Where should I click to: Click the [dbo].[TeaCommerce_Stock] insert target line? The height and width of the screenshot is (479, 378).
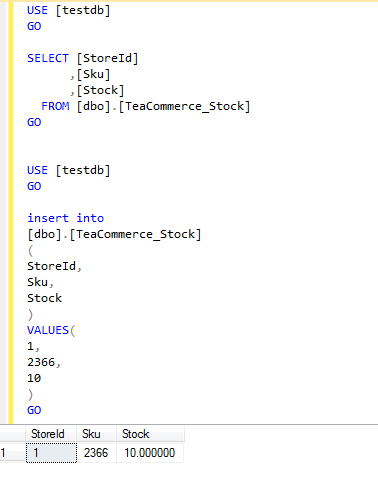(114, 234)
